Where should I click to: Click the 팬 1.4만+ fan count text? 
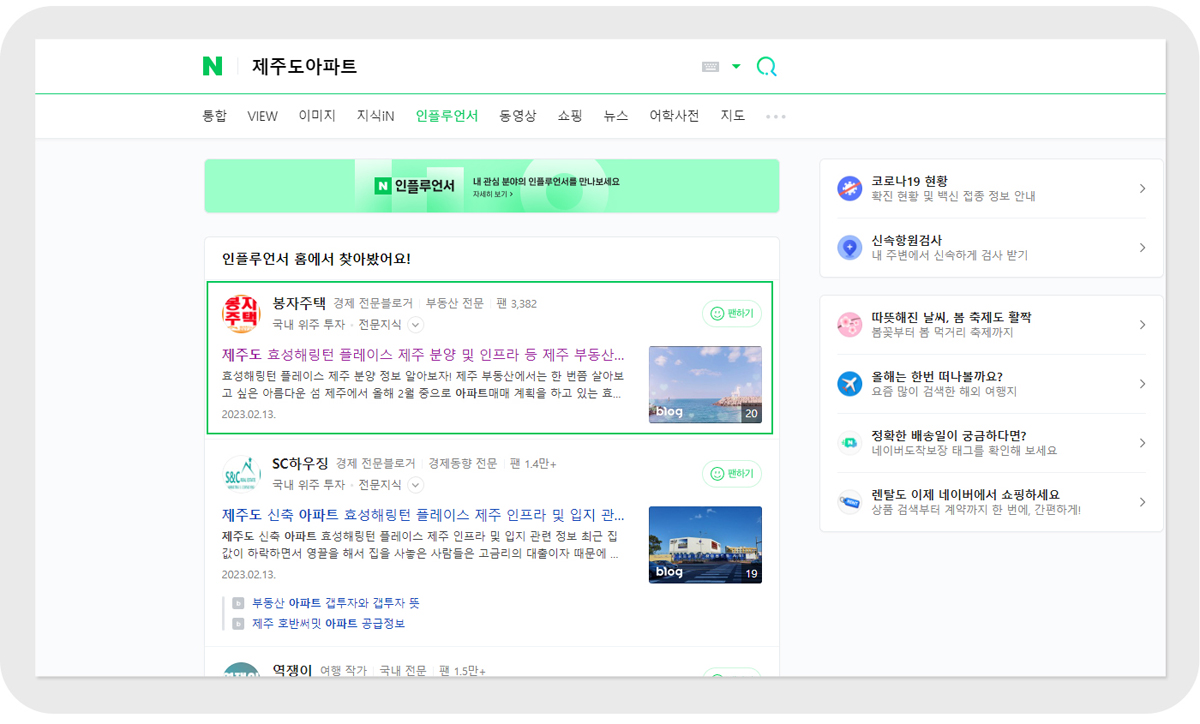click(x=533, y=464)
